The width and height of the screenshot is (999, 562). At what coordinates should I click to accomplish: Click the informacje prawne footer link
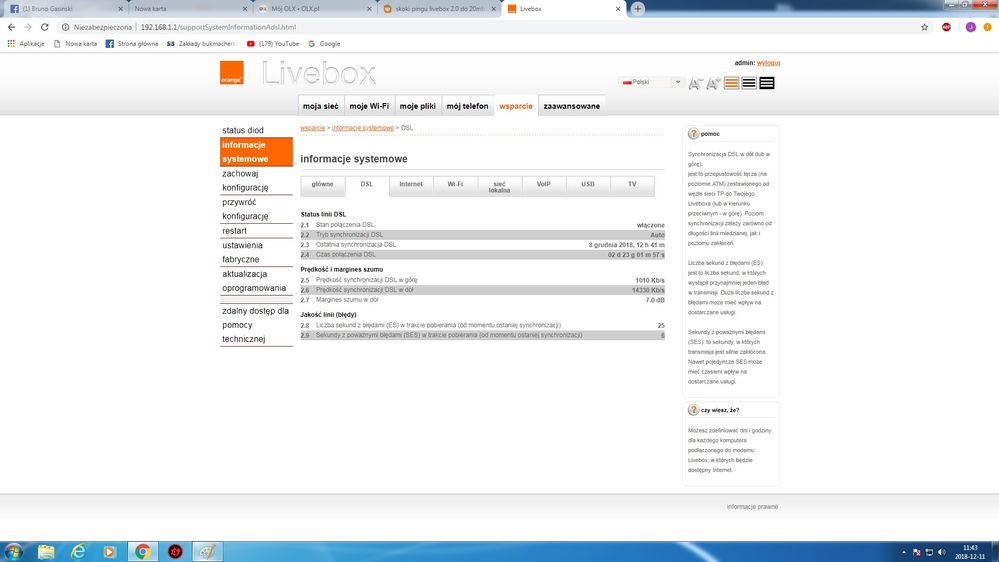752,507
